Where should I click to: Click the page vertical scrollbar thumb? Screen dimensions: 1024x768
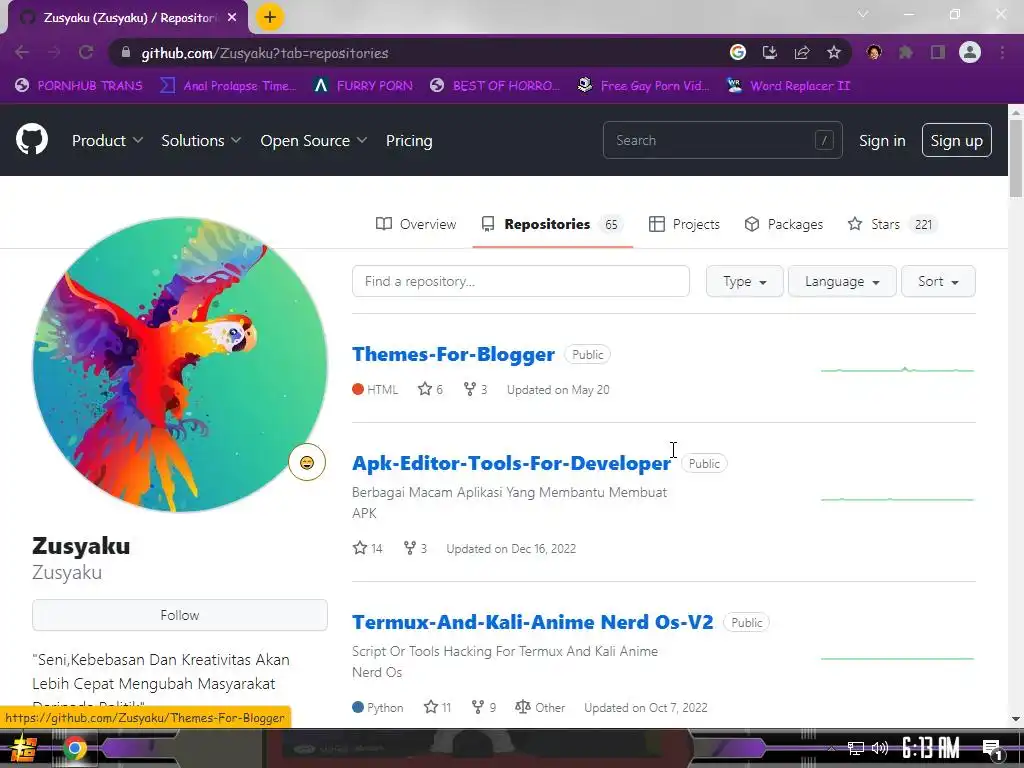(x=1016, y=160)
